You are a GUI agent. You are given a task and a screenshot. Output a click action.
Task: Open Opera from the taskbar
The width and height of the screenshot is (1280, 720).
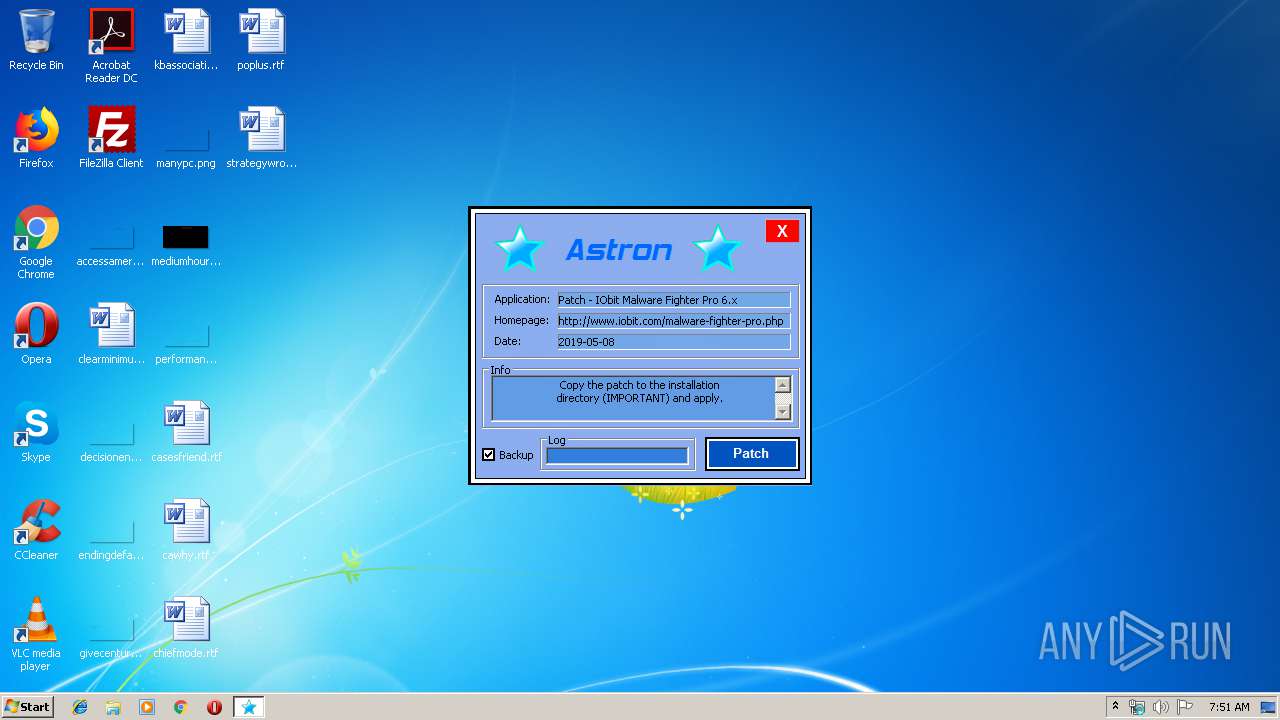[214, 707]
